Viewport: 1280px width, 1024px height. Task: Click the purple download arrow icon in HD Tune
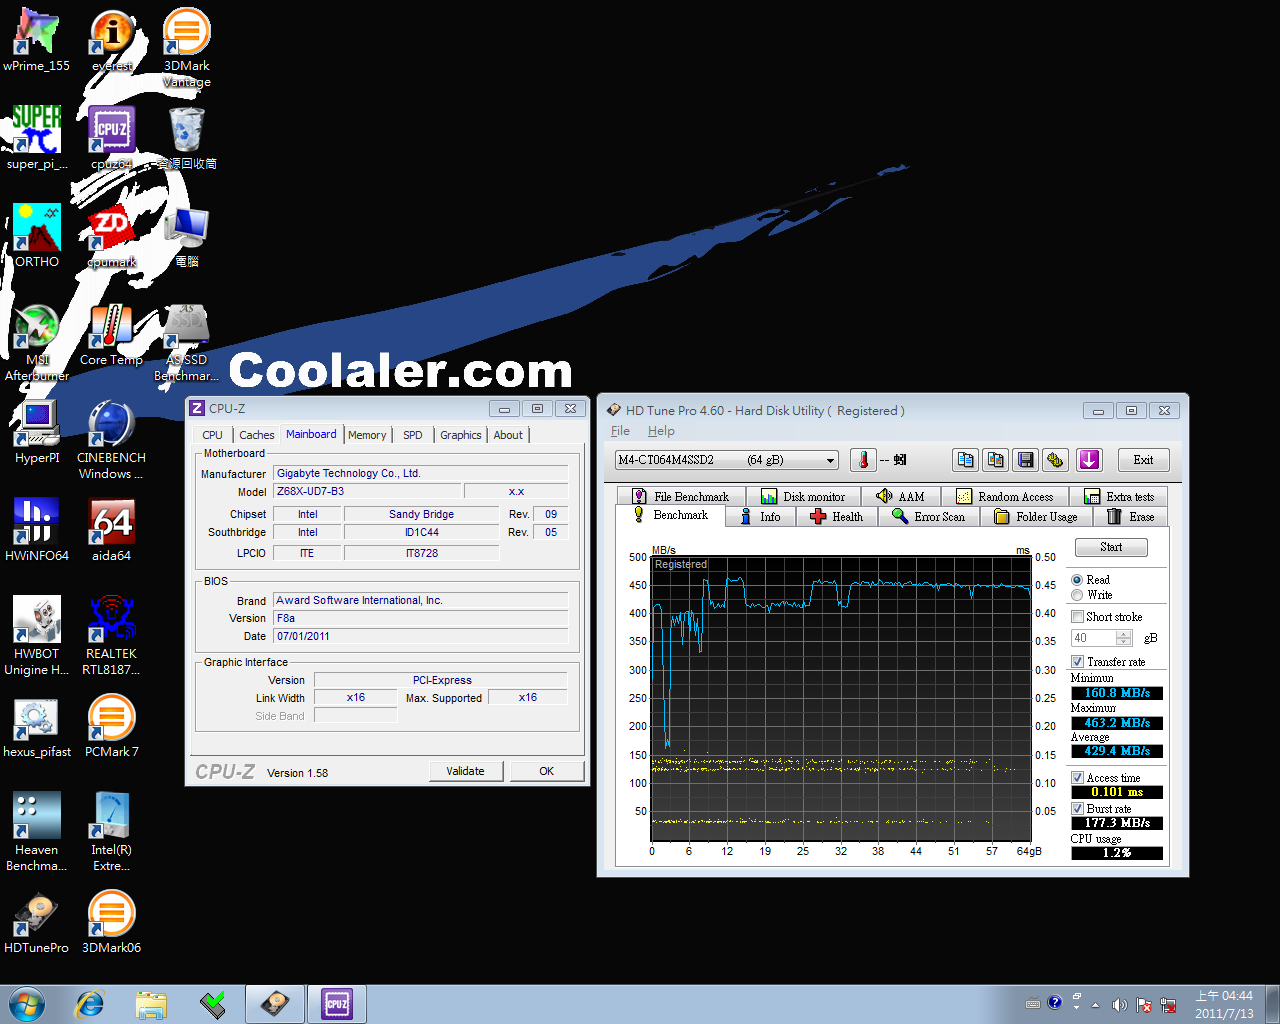[1089, 460]
